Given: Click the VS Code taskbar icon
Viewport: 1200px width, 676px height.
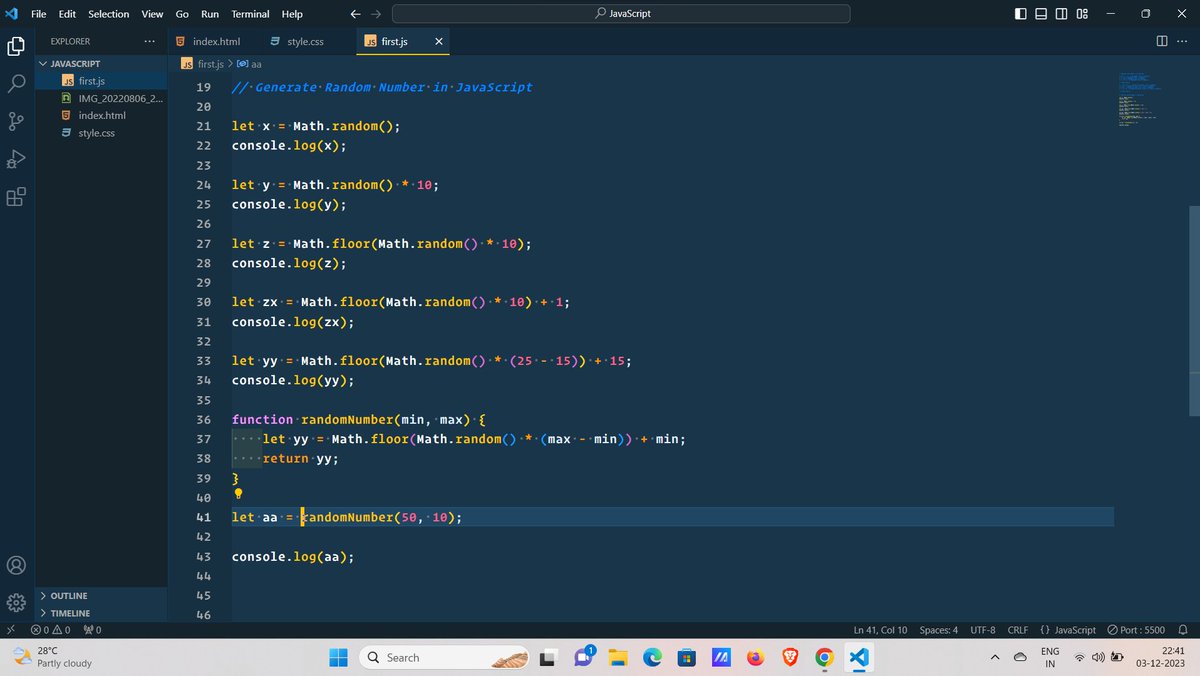Looking at the screenshot, I should (857, 657).
